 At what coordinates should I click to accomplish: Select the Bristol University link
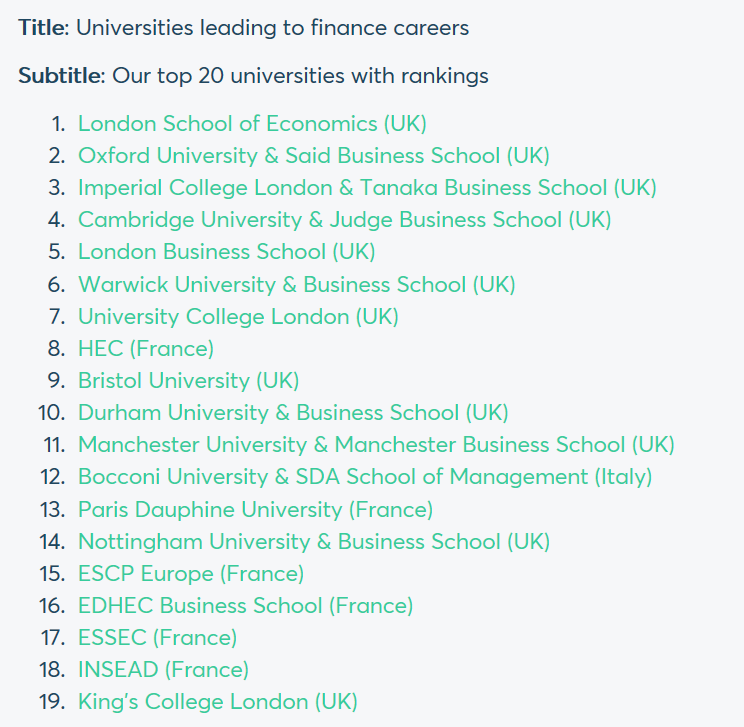tap(188, 381)
